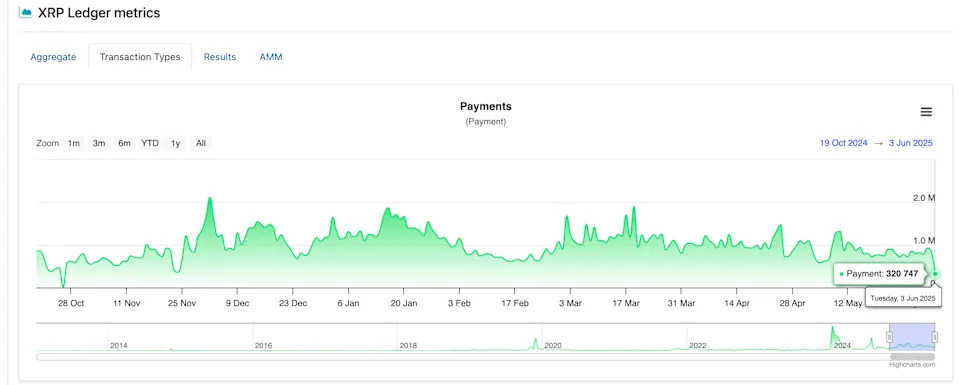959x385 pixels.
Task: Click the 28 Oct x-axis label
Action: [71, 303]
